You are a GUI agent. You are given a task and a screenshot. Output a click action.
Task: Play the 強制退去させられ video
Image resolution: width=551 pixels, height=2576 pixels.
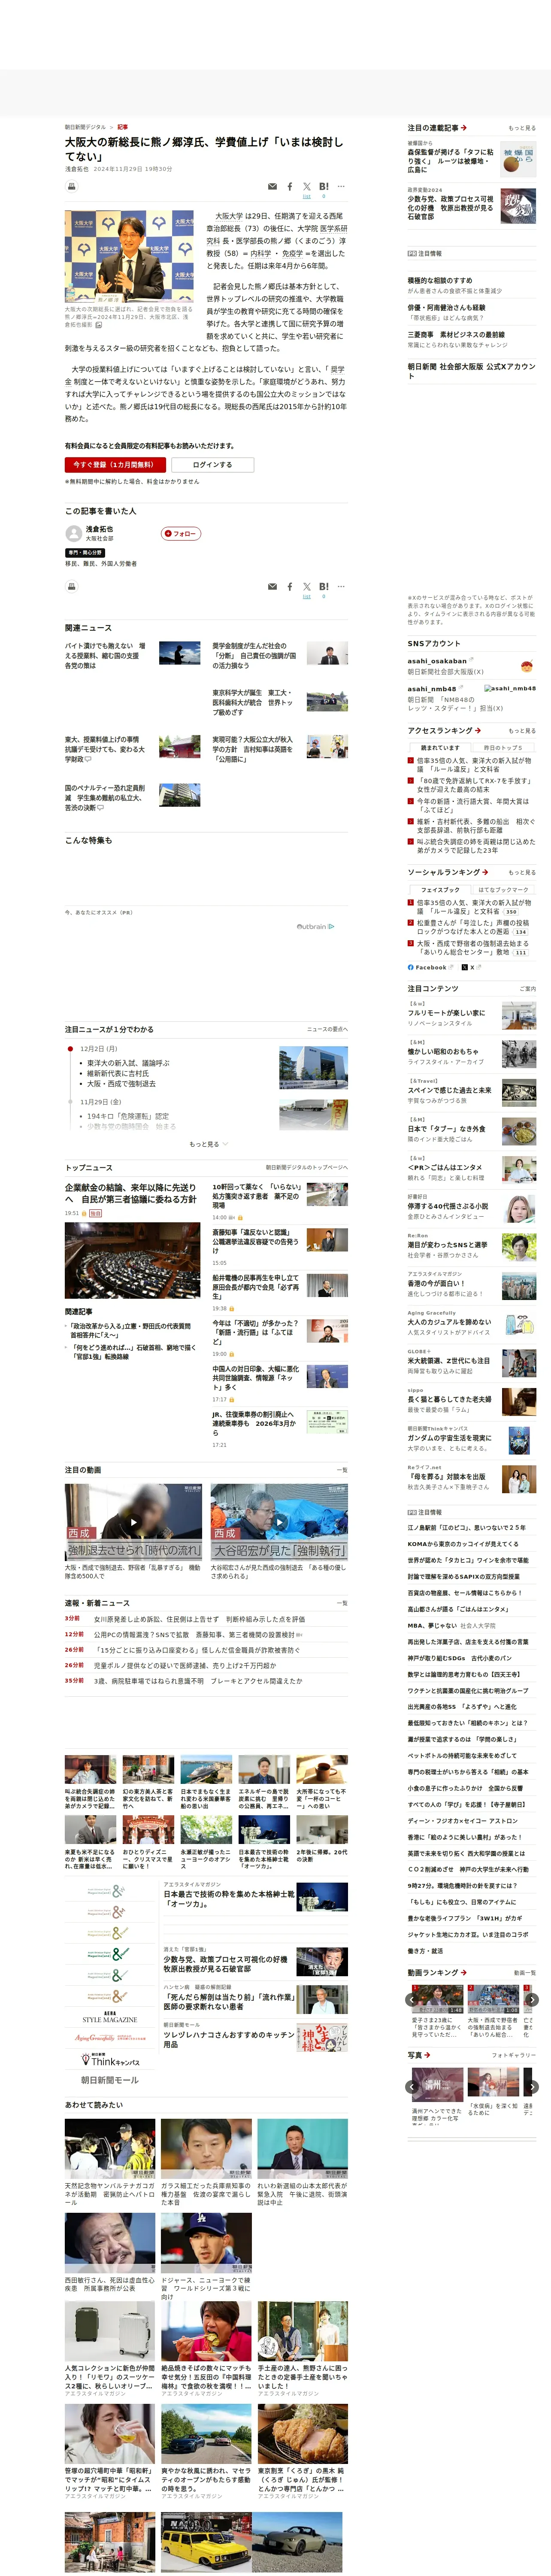pyautogui.click(x=133, y=1522)
